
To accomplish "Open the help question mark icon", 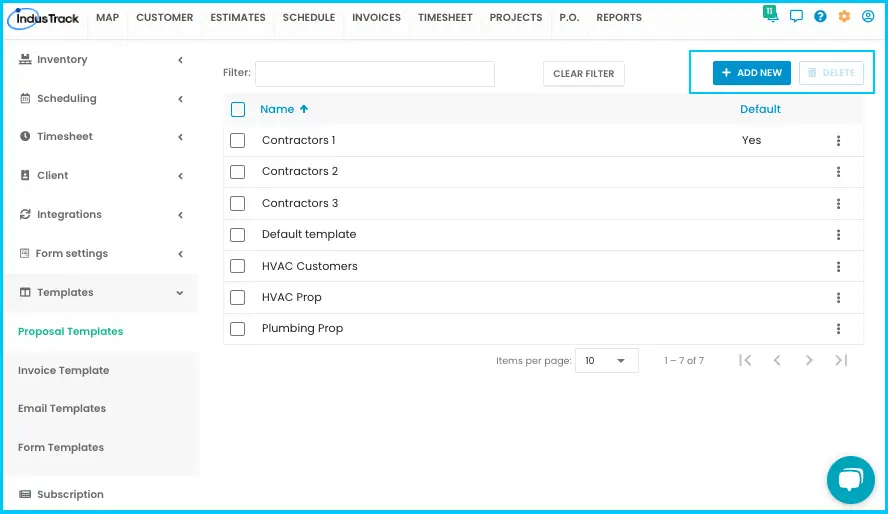I will click(x=820, y=16).
